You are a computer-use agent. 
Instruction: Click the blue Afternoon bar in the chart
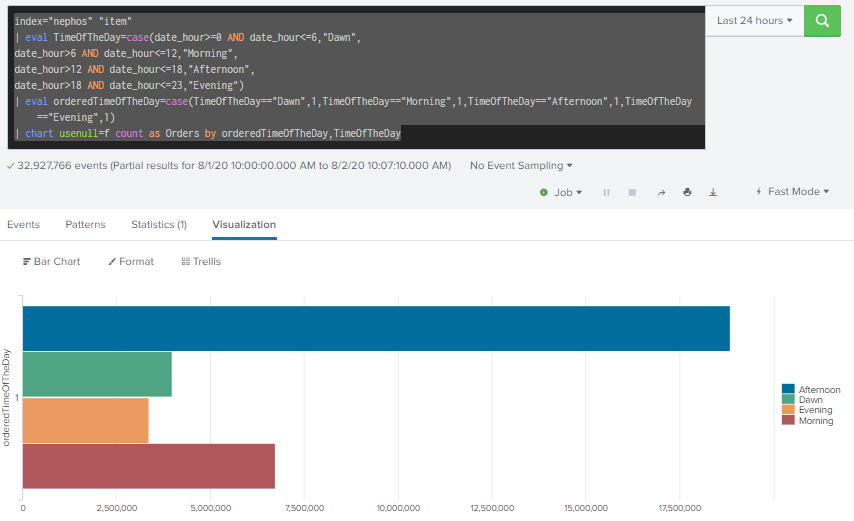375,329
